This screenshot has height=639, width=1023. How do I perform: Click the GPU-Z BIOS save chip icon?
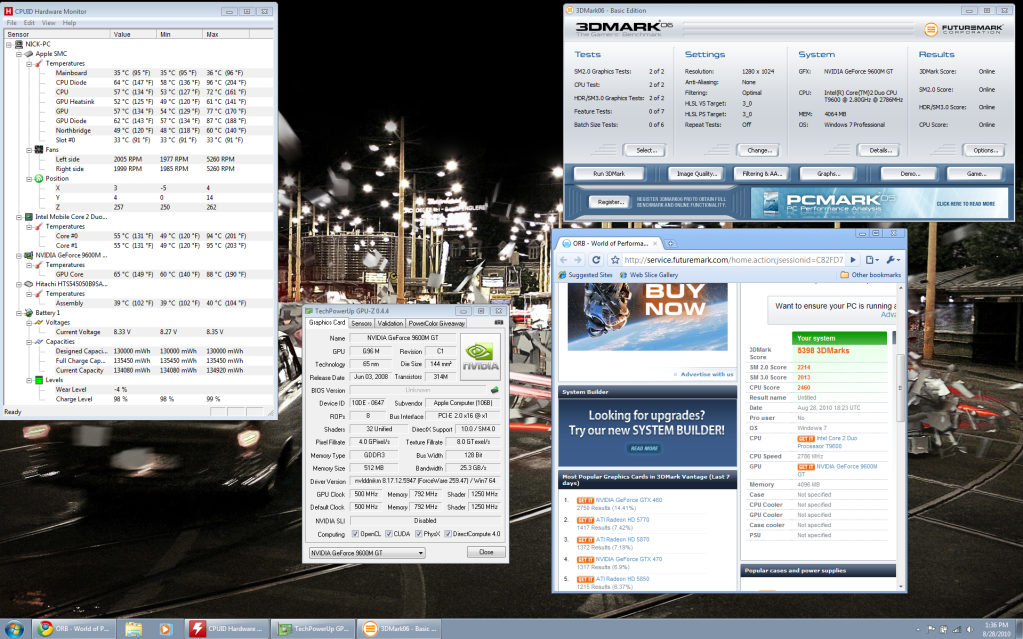(x=495, y=390)
